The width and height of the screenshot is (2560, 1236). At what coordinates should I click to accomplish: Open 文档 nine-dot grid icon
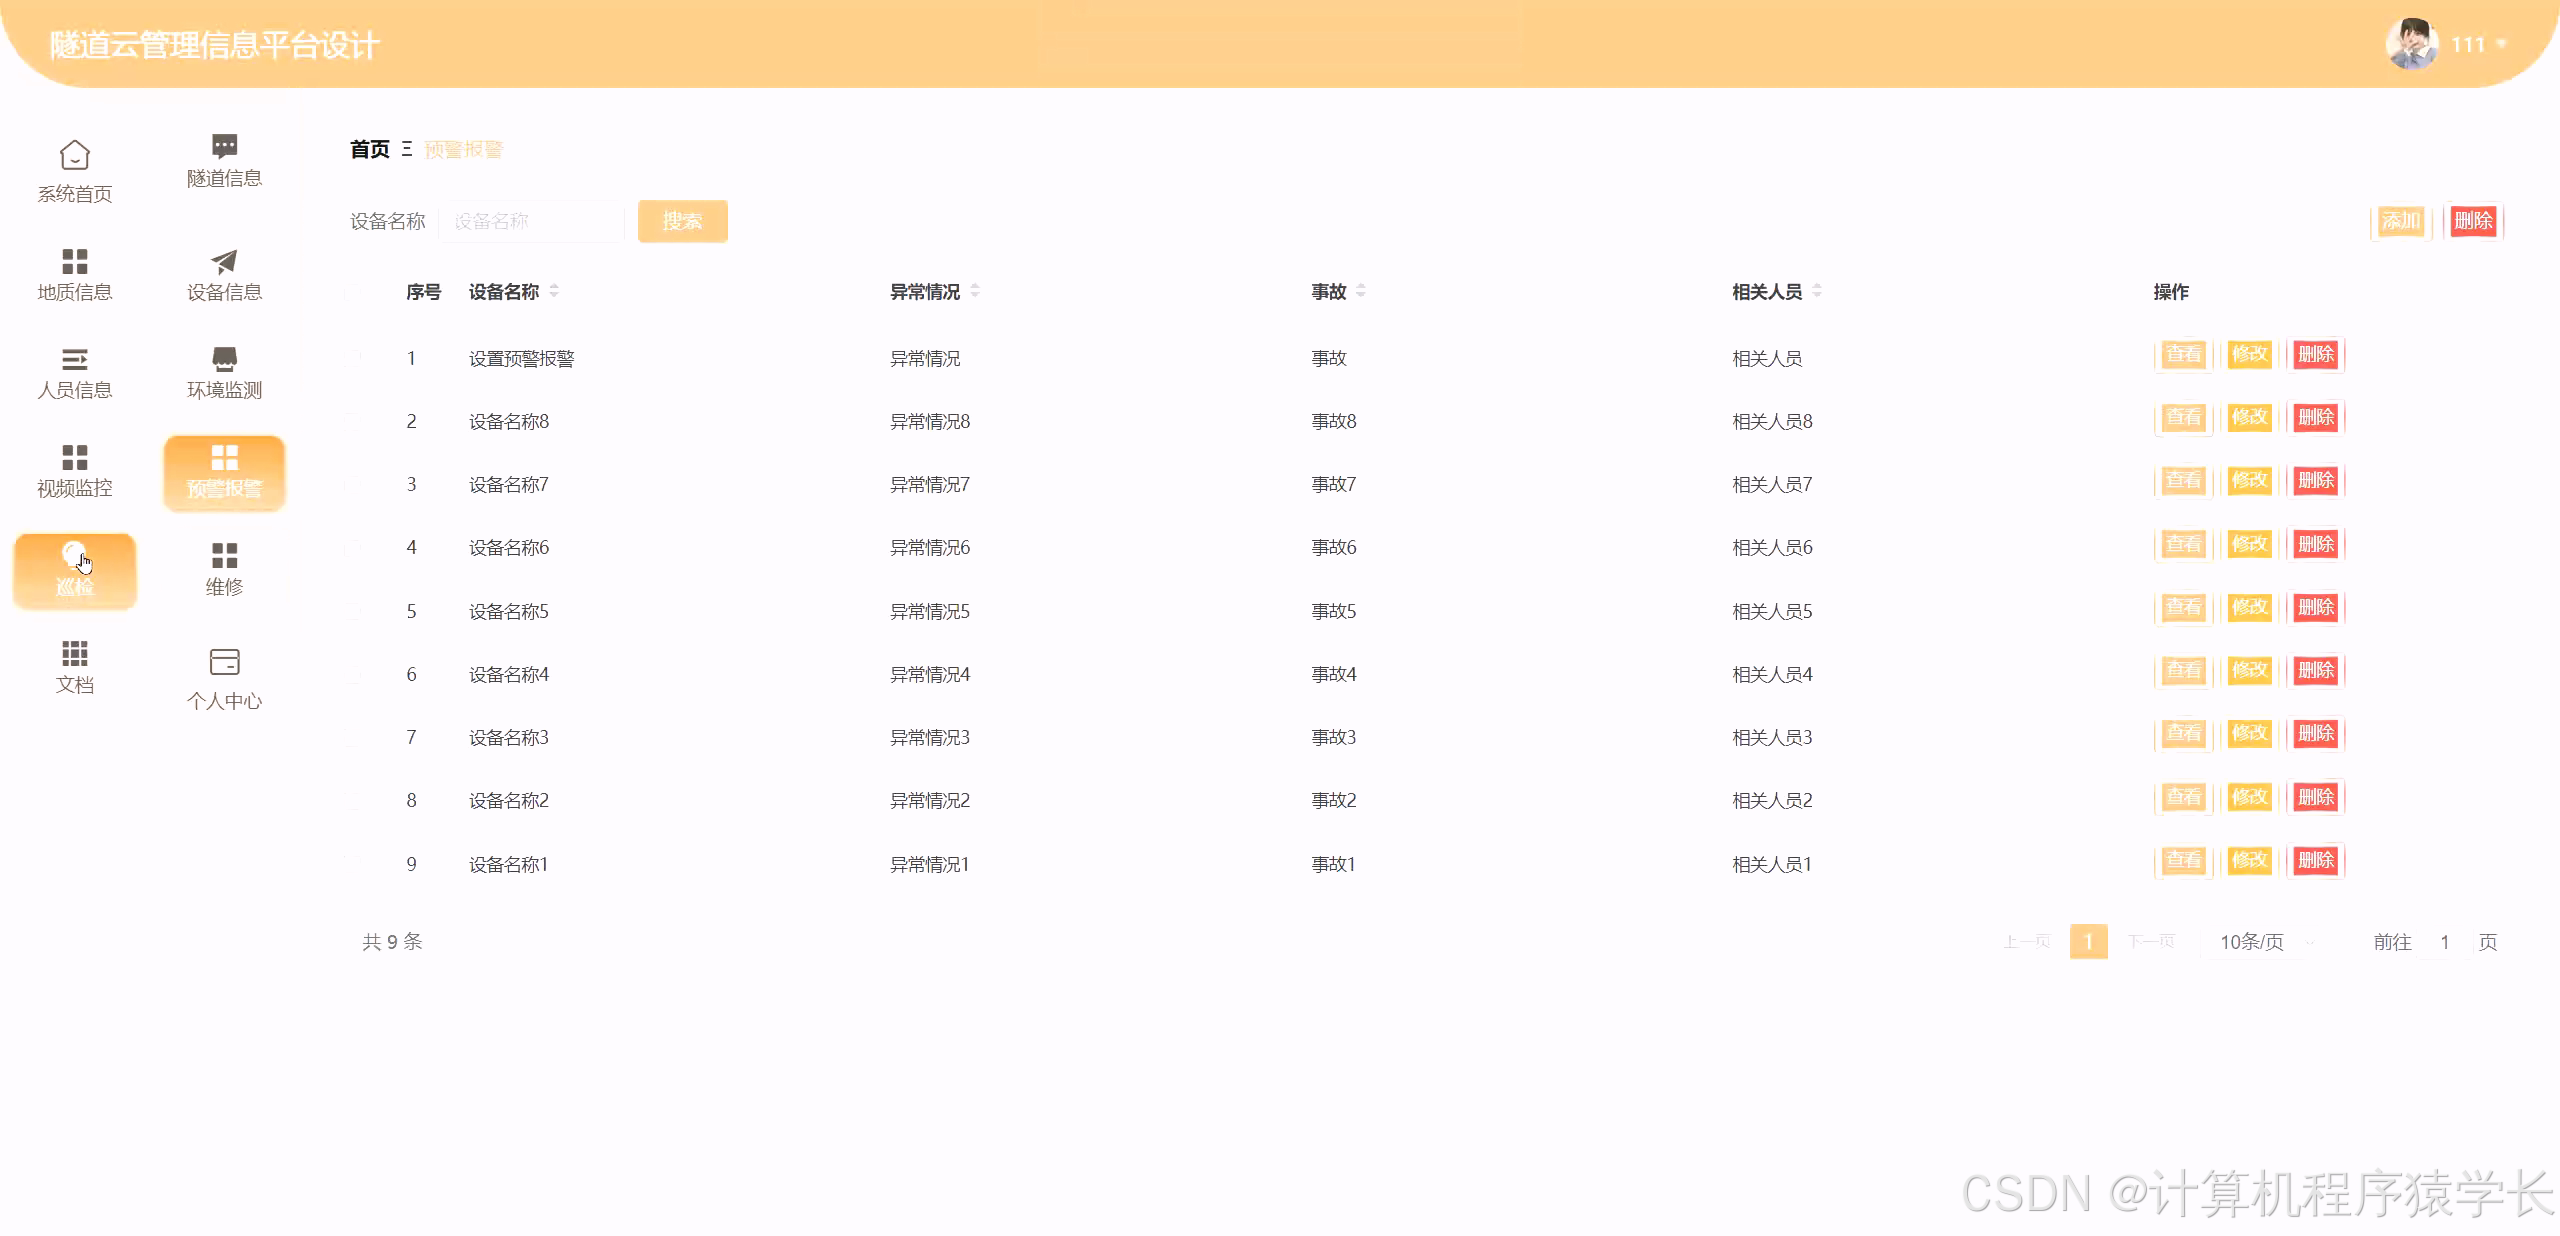[x=75, y=653]
